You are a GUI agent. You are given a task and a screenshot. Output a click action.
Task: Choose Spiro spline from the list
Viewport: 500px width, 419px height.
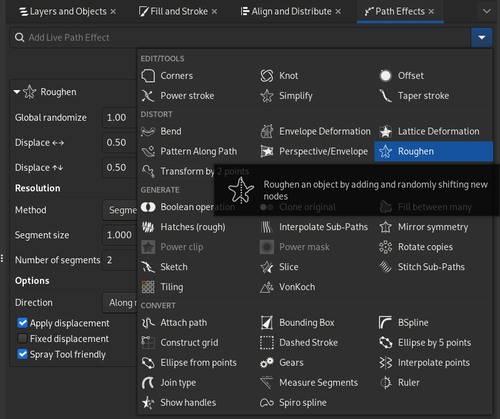tap(293, 403)
